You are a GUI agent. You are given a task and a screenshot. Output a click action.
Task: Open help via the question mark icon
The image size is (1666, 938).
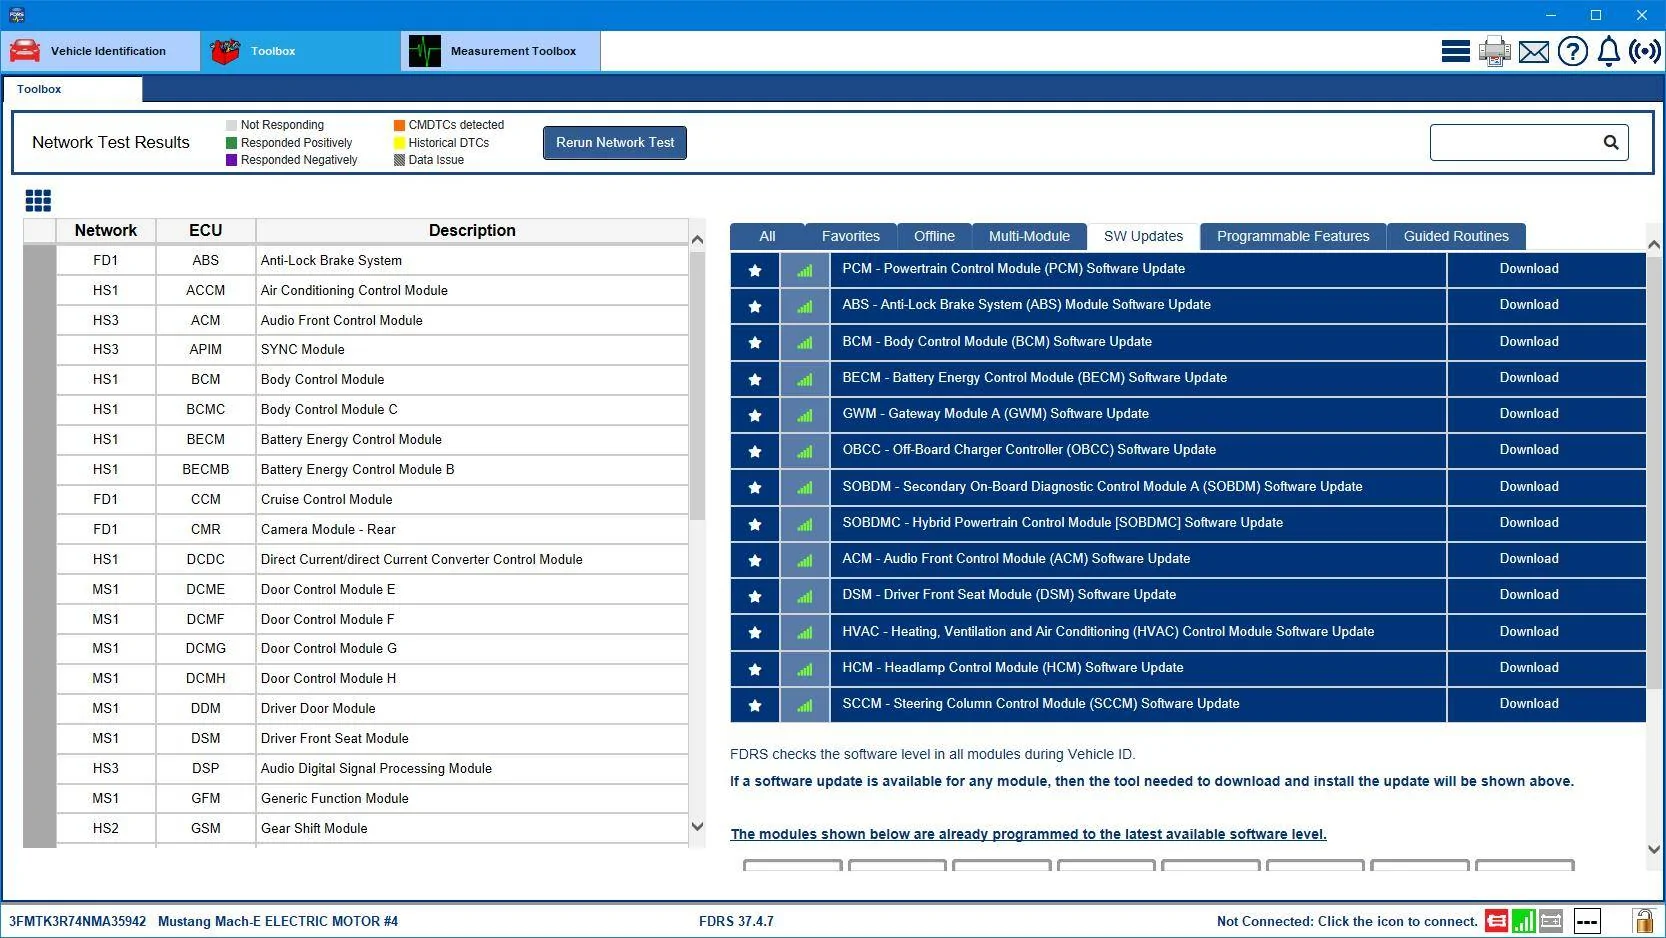coord(1572,51)
